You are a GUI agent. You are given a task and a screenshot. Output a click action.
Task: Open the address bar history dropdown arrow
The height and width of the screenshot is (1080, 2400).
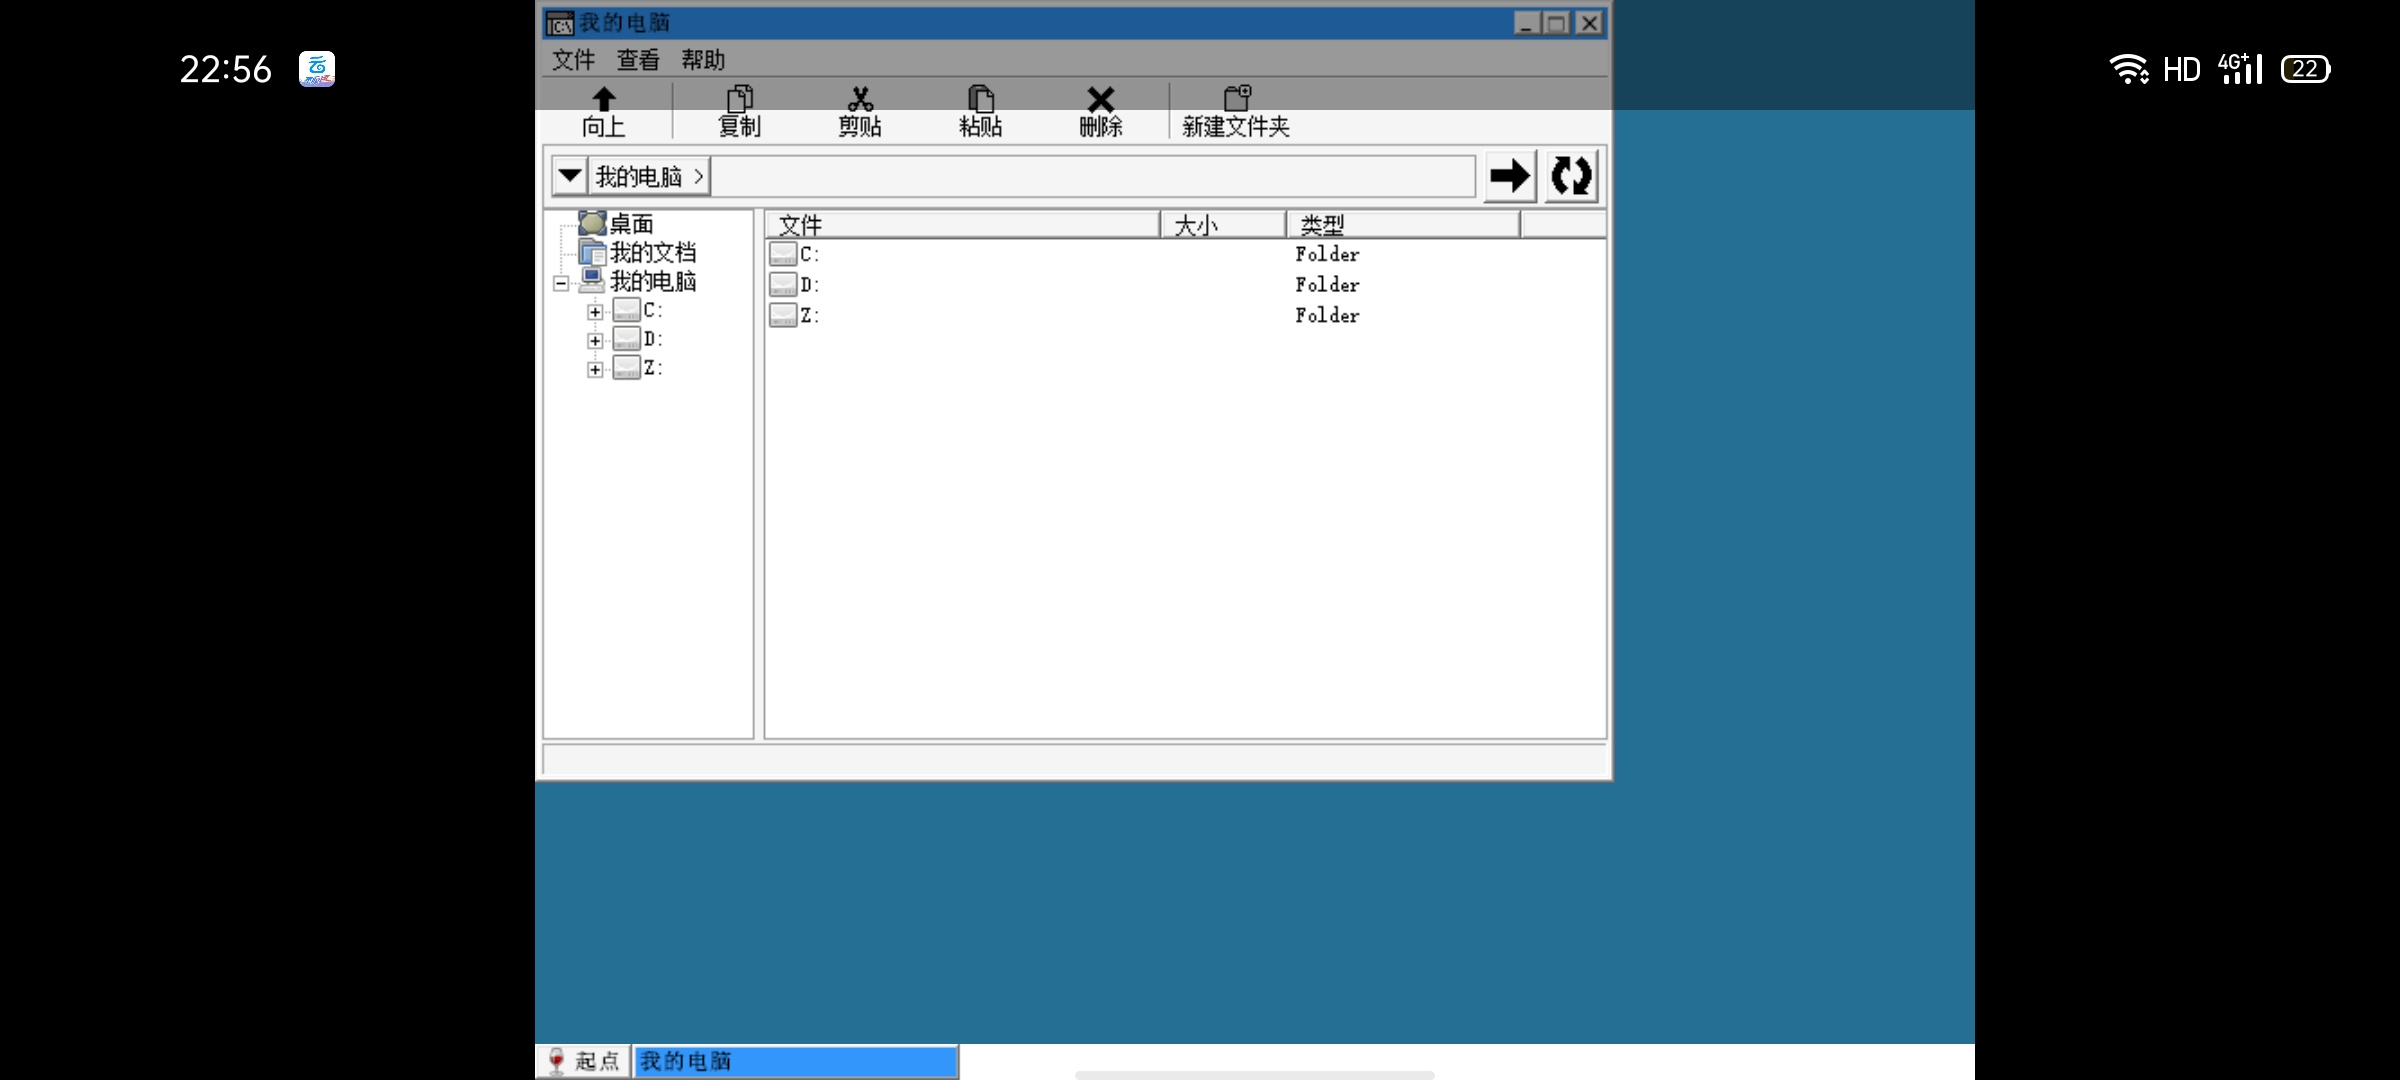[x=570, y=176]
